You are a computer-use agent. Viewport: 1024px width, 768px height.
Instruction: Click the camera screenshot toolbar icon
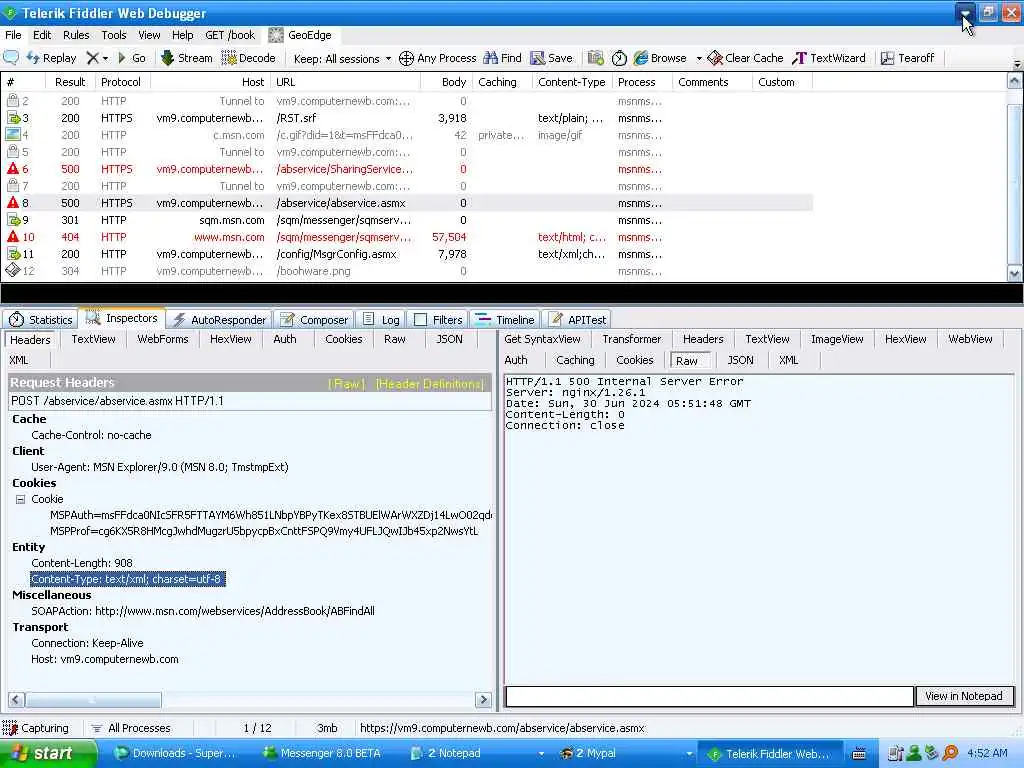tap(595, 58)
